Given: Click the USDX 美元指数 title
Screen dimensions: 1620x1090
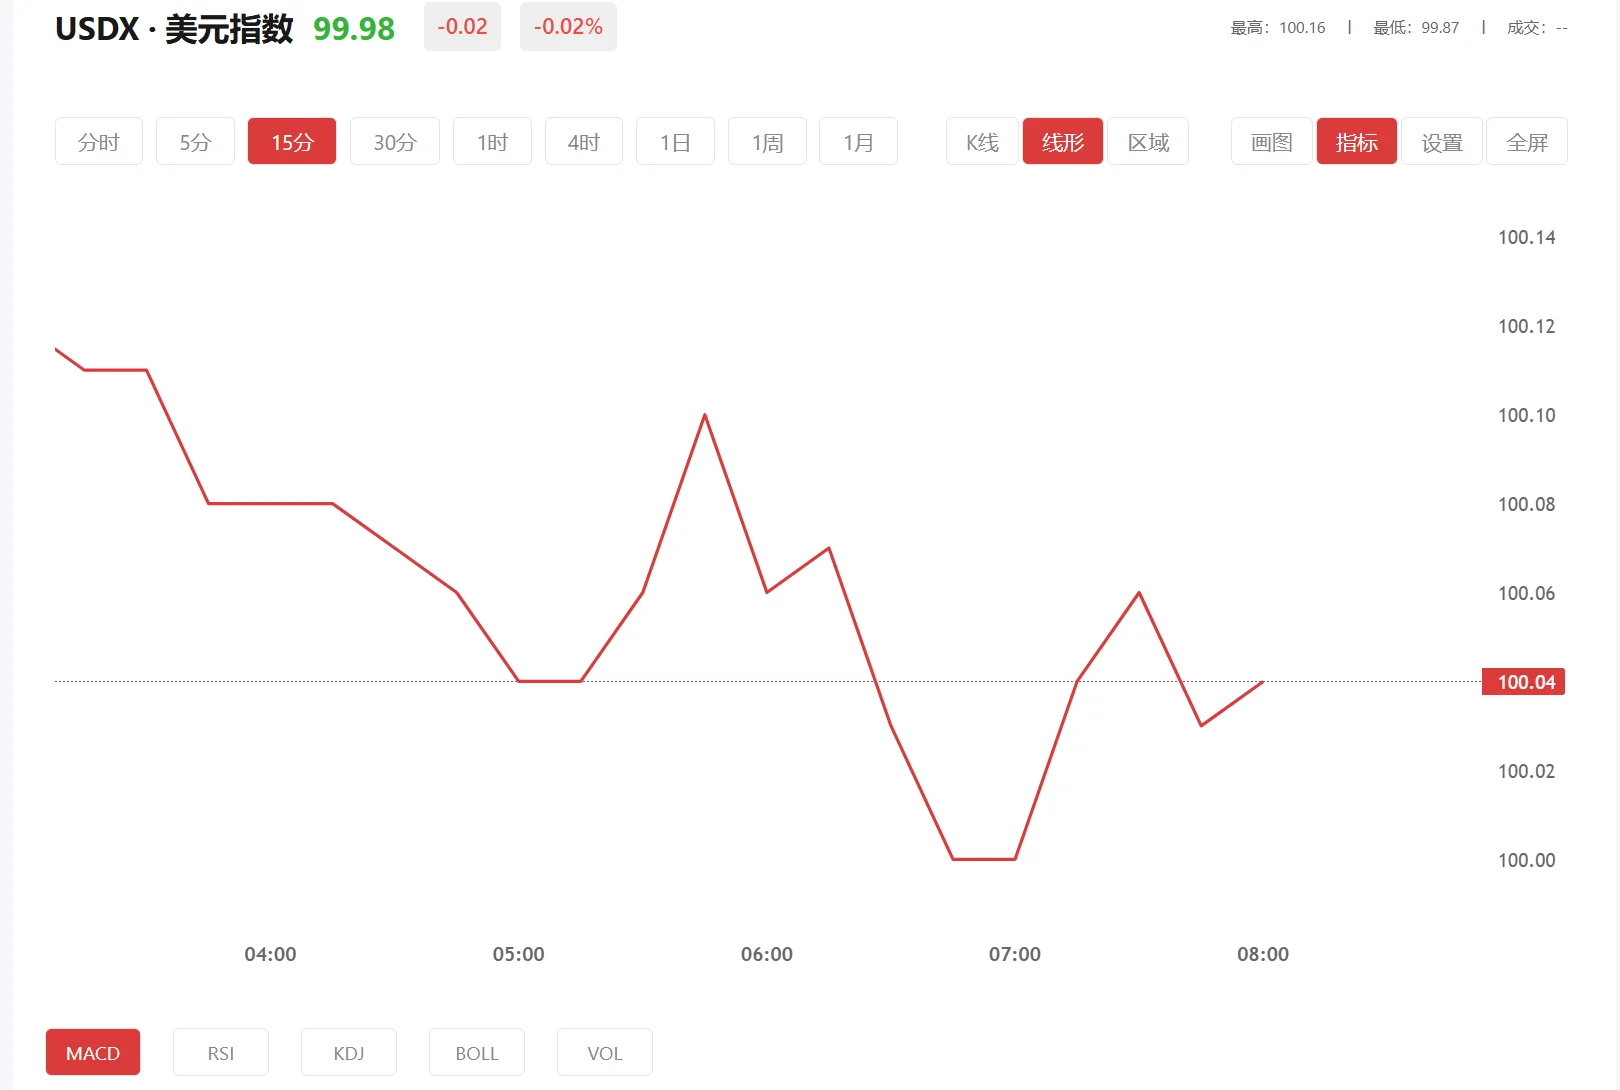Looking at the screenshot, I should [174, 29].
